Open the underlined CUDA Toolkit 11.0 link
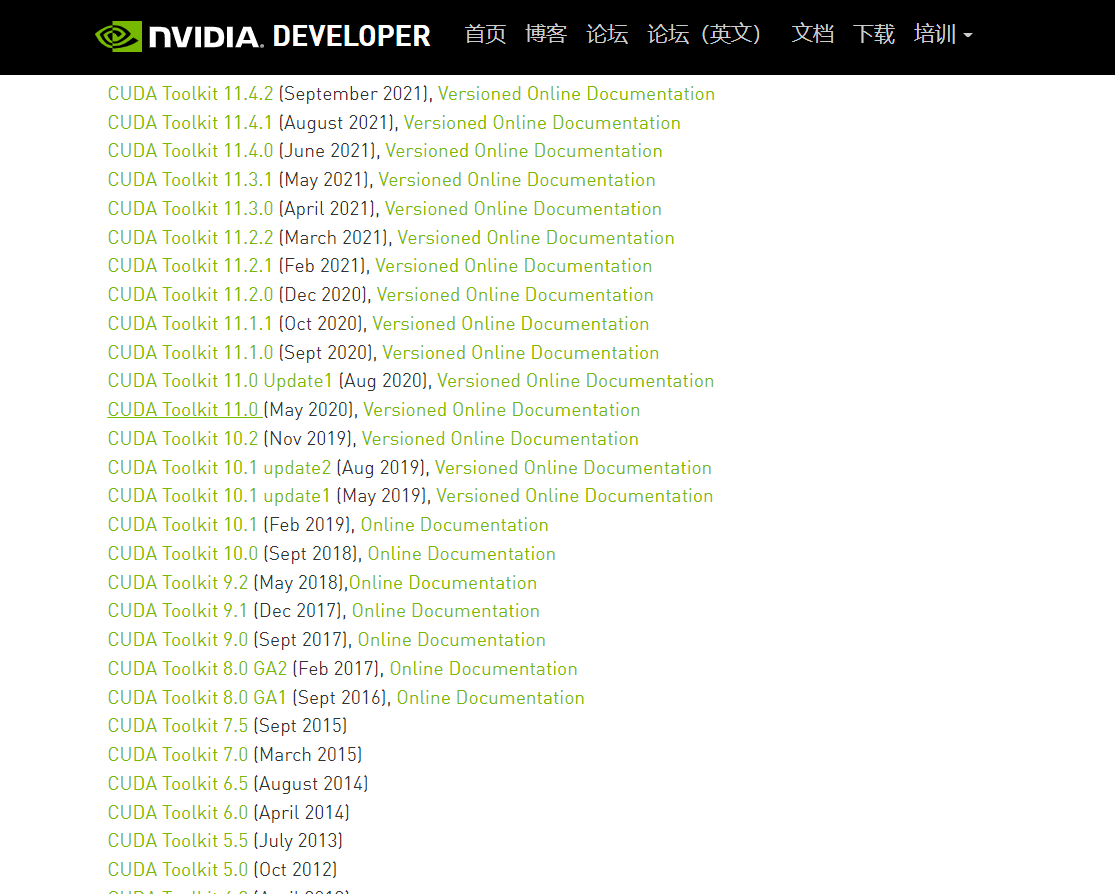1115x894 pixels. (x=183, y=410)
